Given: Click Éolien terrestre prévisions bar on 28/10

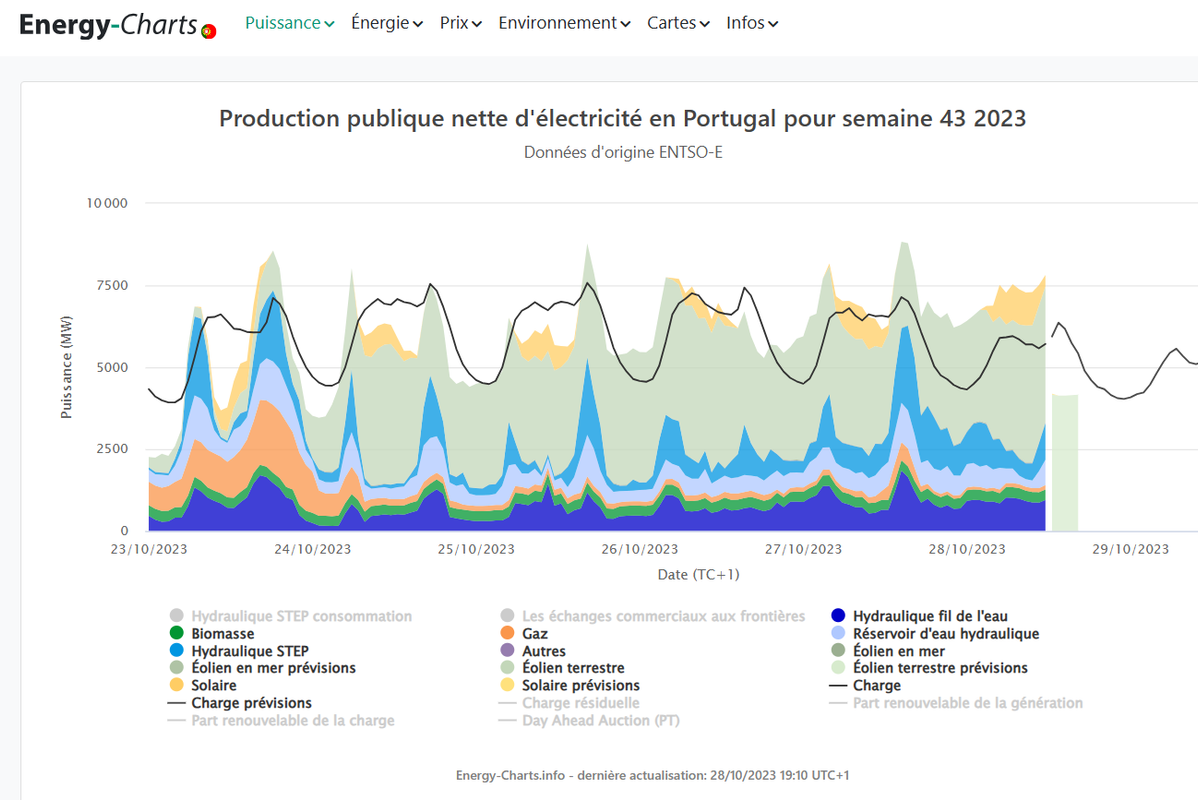Looking at the screenshot, I should [x=1065, y=462].
